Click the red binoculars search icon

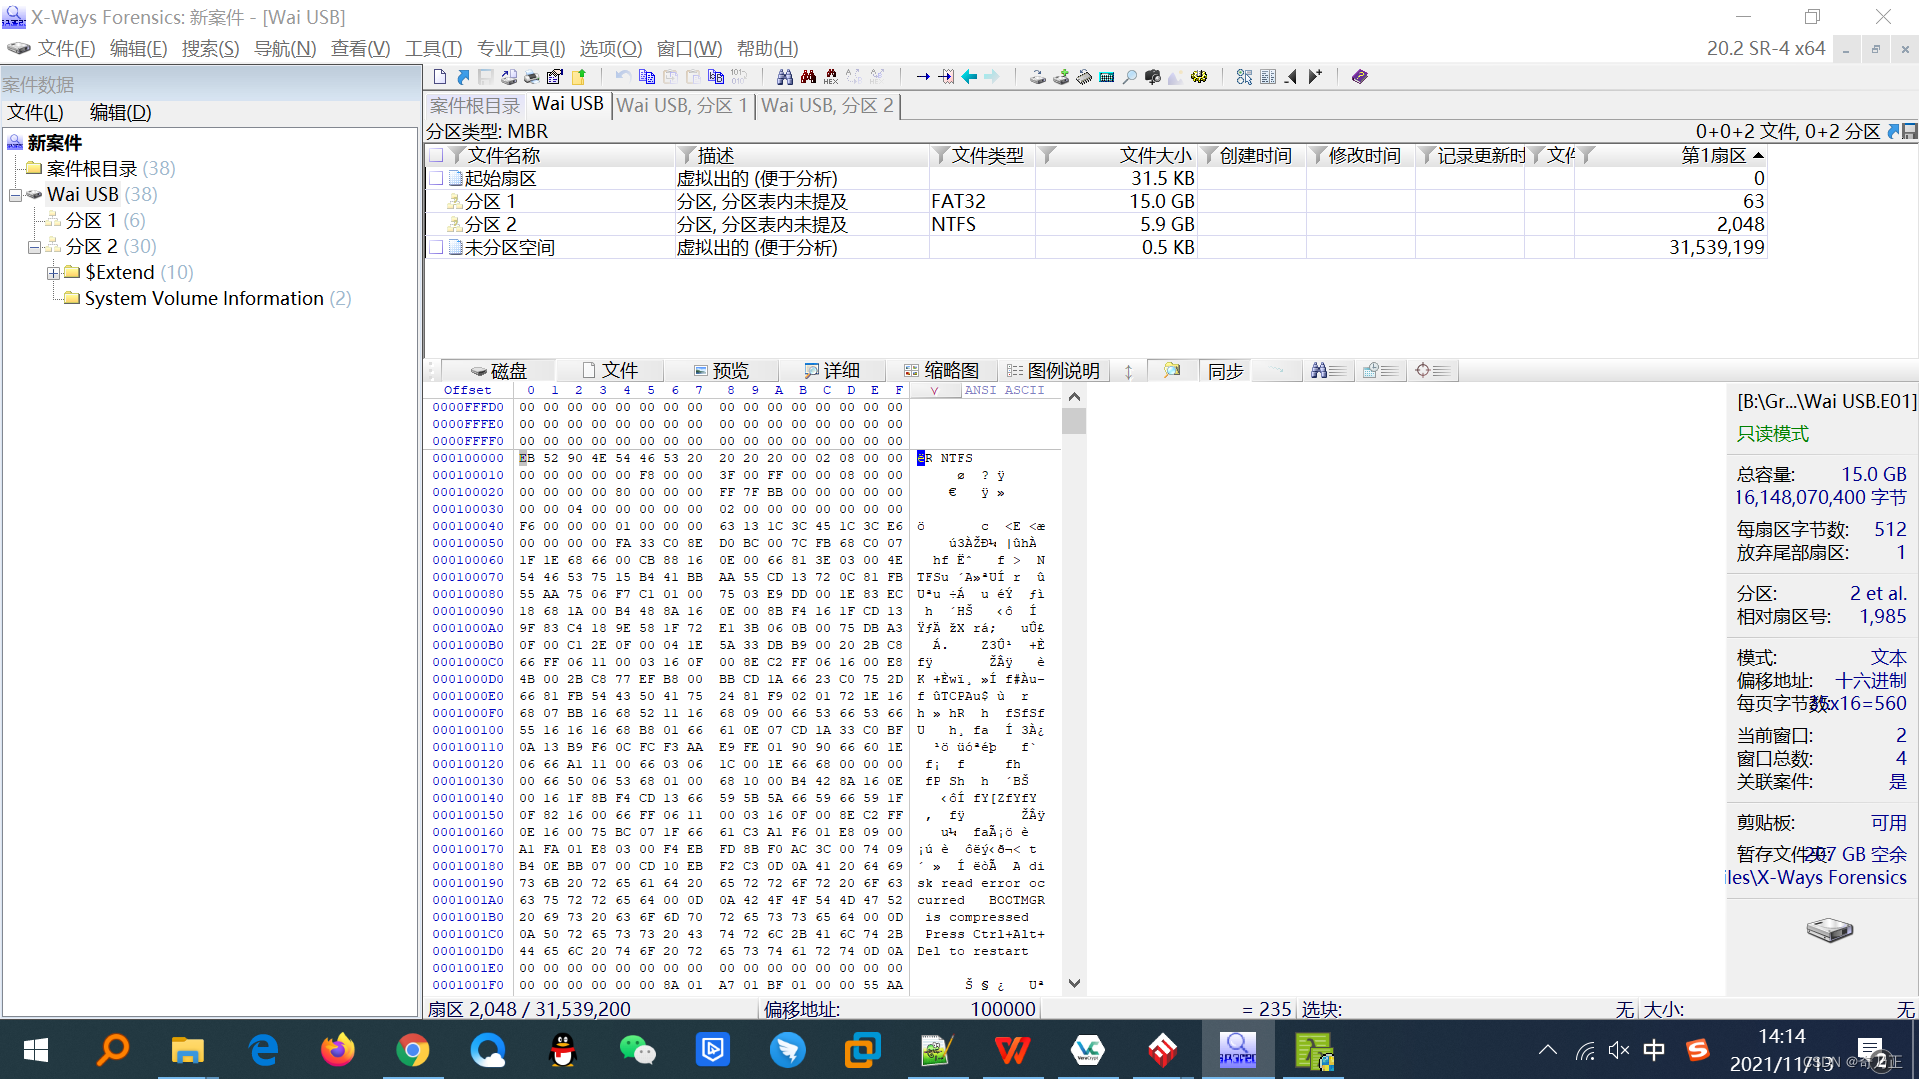808,76
